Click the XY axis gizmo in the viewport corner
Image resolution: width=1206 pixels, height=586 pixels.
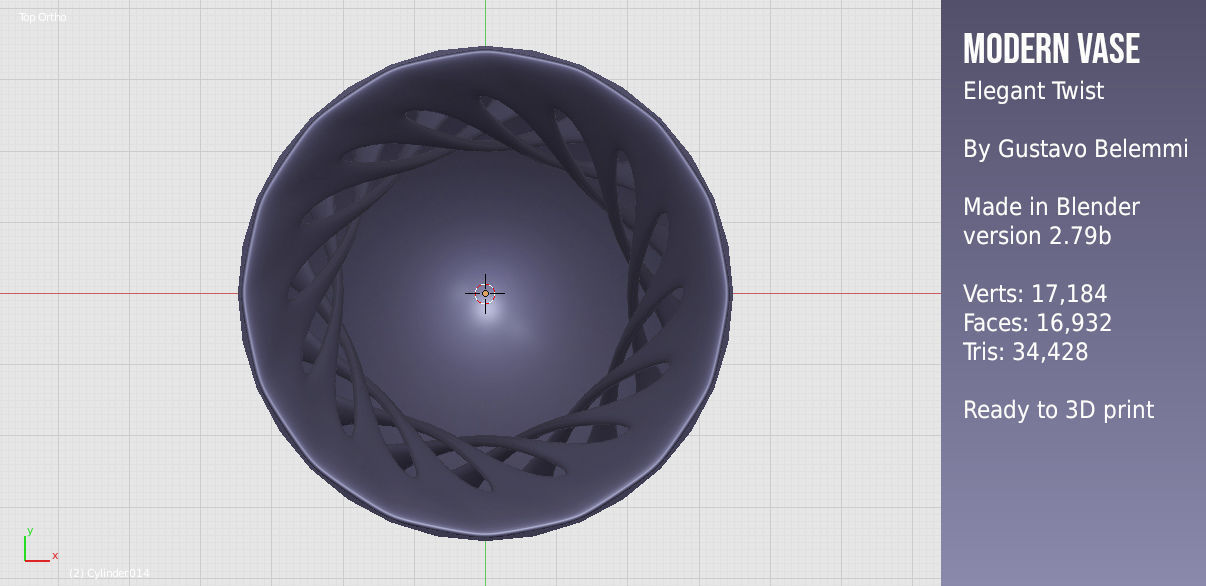point(39,545)
